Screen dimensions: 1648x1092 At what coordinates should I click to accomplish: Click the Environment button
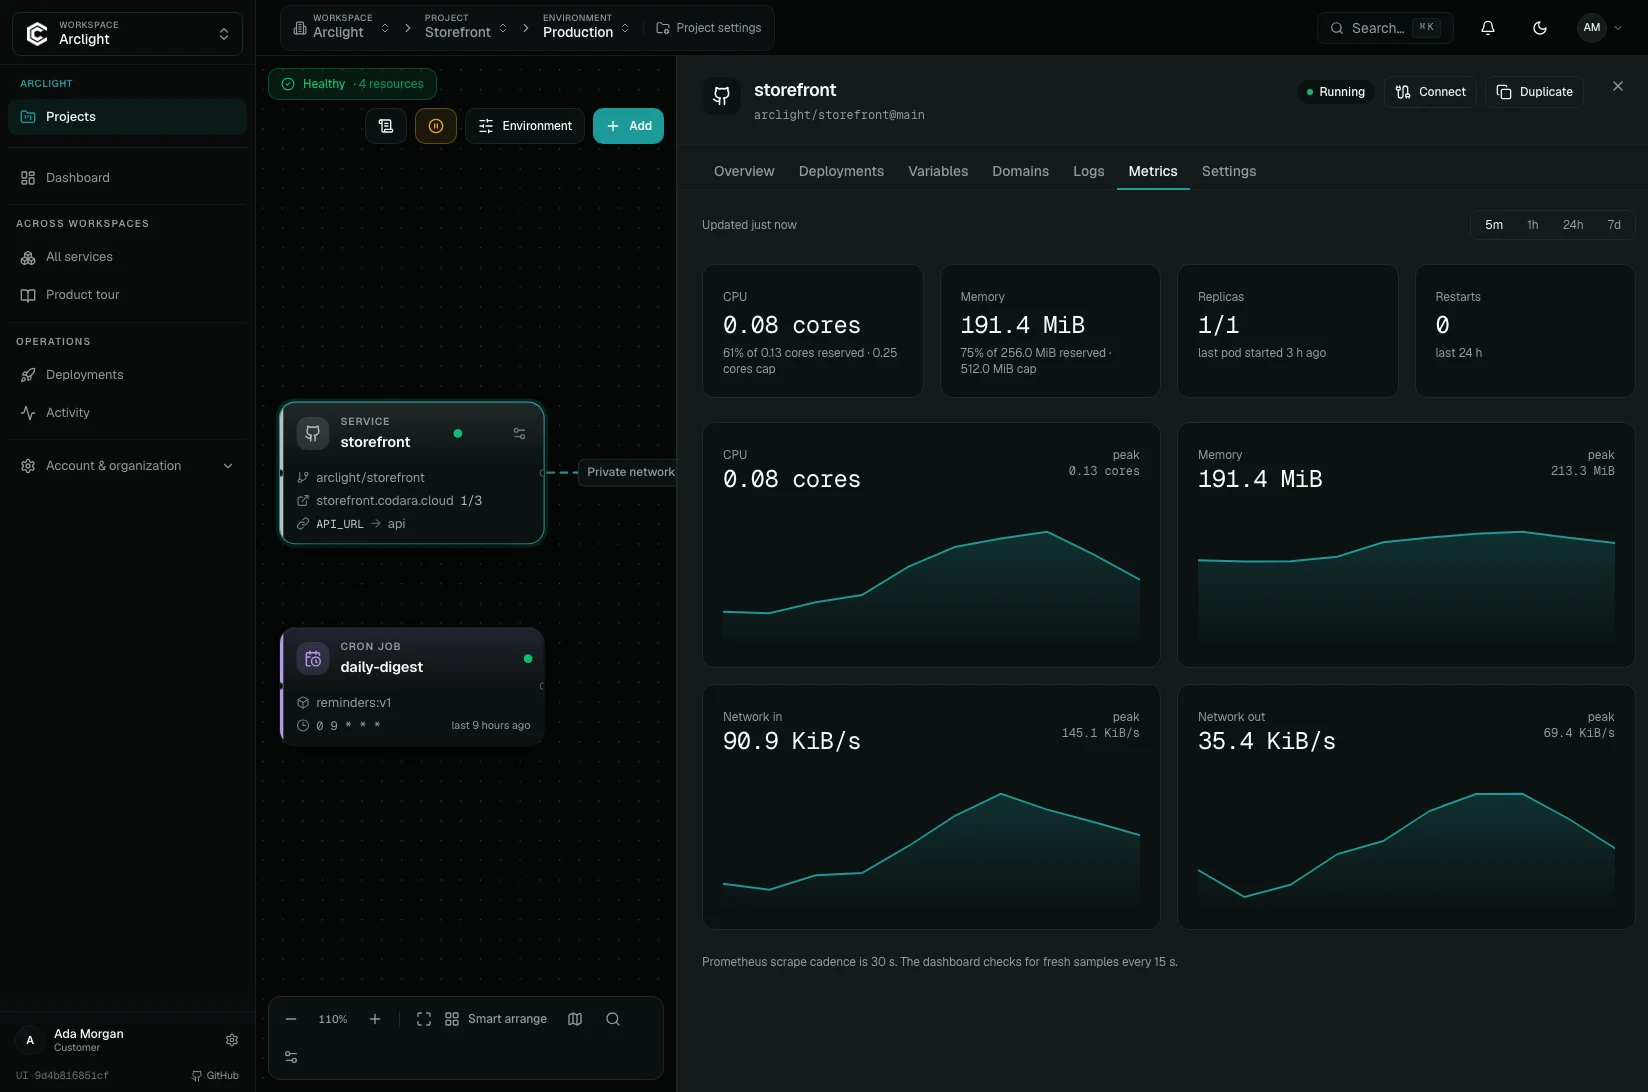coord(525,126)
